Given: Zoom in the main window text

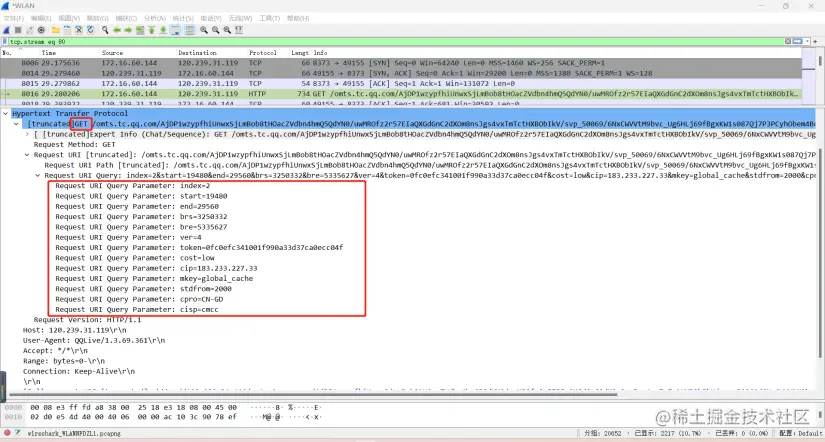Looking at the screenshot, I should pyautogui.click(x=204, y=30).
